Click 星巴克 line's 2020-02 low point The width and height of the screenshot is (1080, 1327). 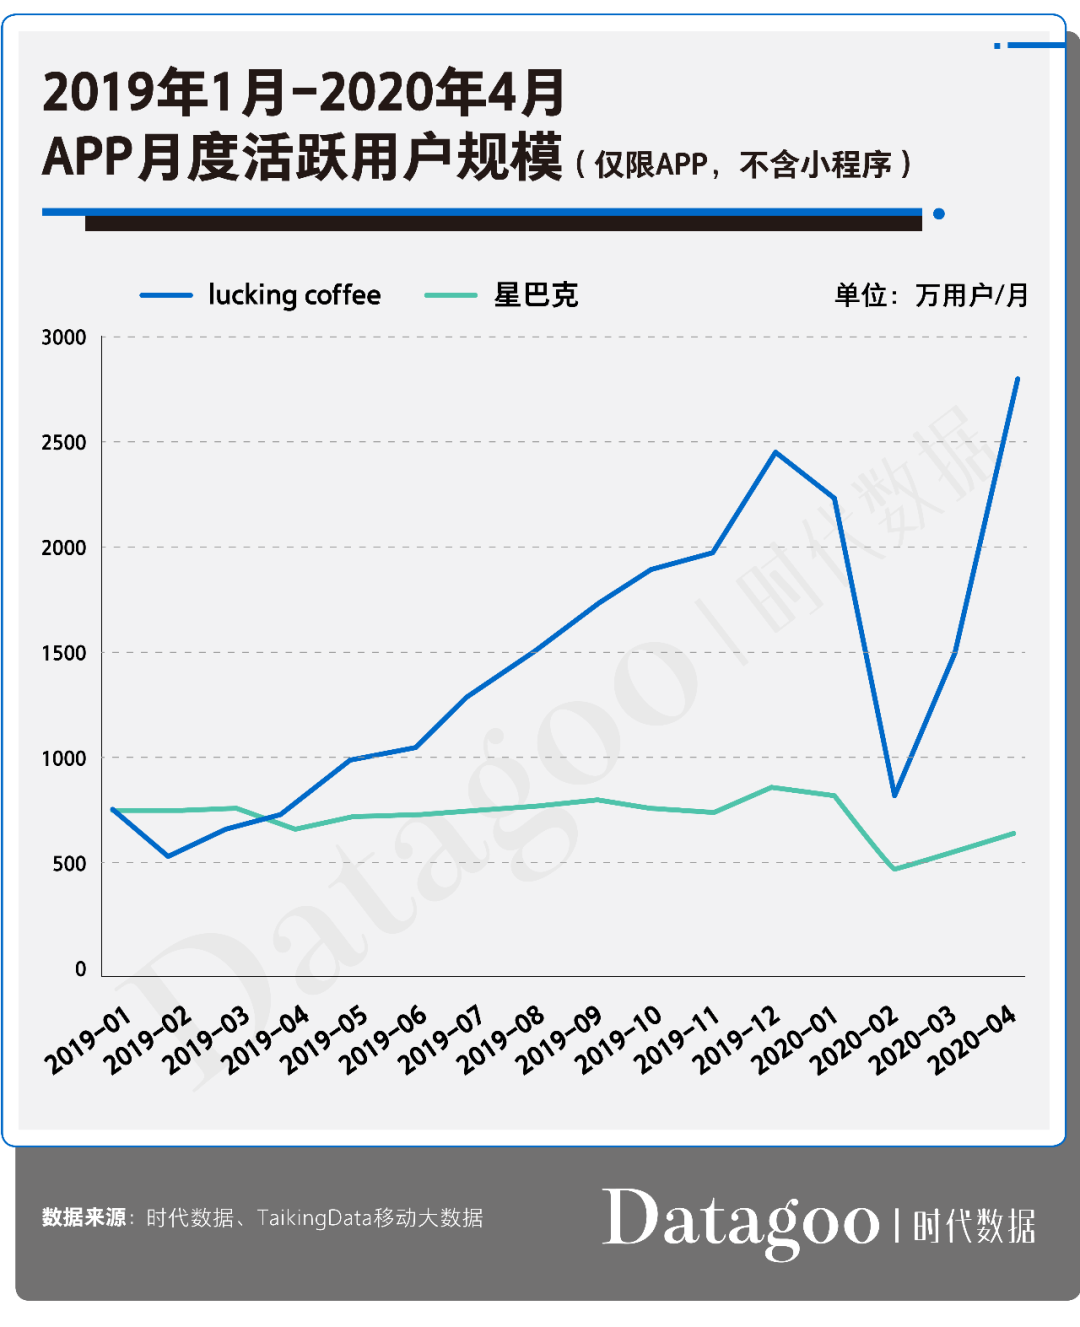894,869
